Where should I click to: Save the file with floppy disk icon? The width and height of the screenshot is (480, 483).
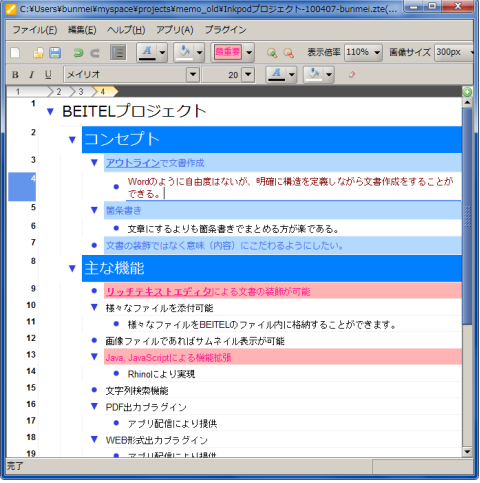click(x=55, y=53)
